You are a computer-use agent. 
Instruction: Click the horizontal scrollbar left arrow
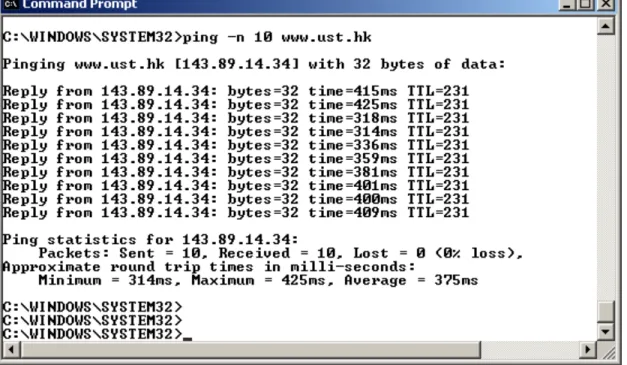(x=11, y=350)
